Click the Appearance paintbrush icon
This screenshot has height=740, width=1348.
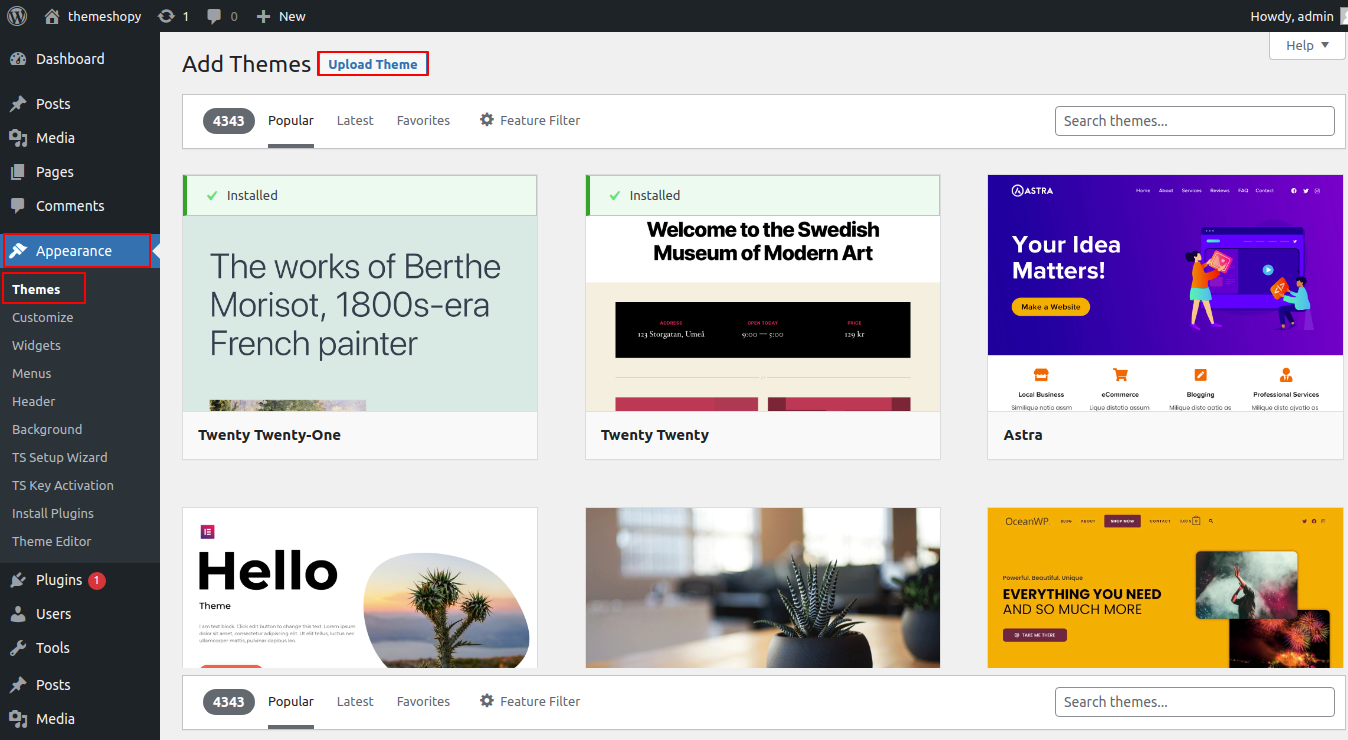tap(18, 251)
